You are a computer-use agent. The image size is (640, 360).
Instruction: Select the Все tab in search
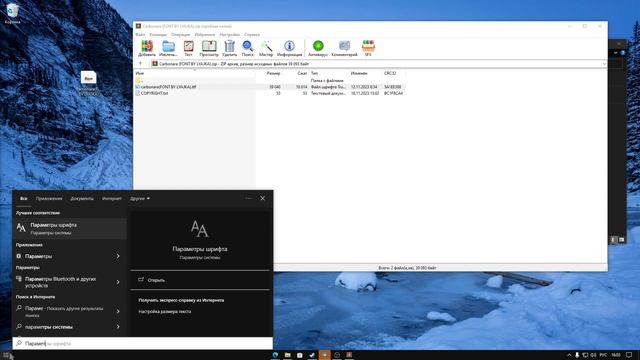pos(24,198)
